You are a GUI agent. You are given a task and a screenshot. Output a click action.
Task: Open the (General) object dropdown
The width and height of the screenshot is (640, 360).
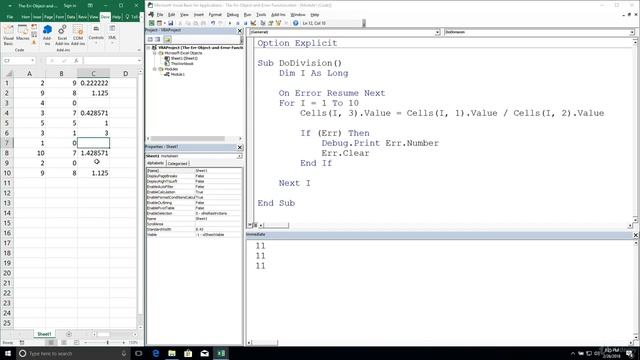437,32
